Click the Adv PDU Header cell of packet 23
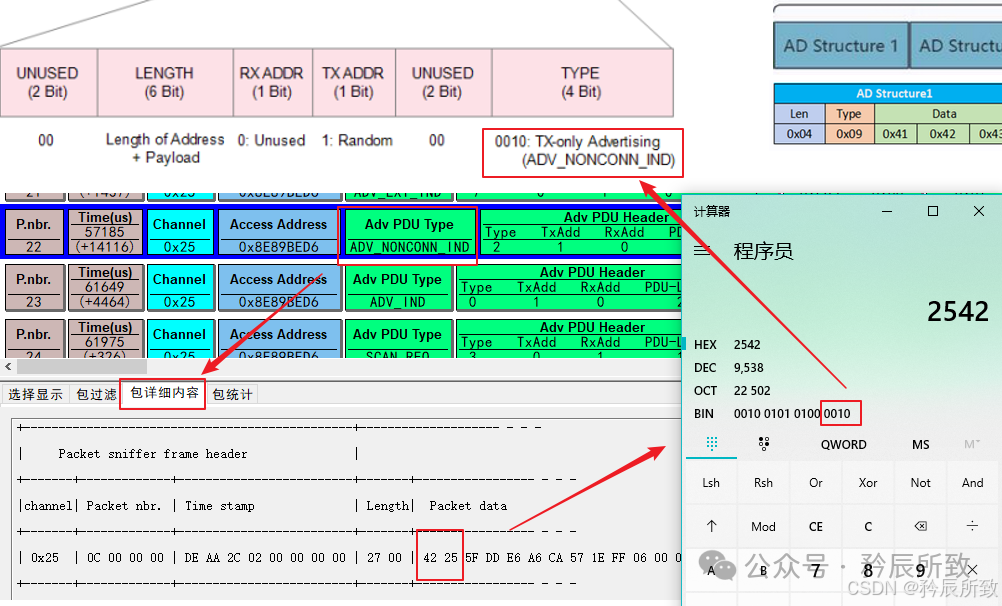Screen dimensions: 1002x606 click(x=570, y=288)
